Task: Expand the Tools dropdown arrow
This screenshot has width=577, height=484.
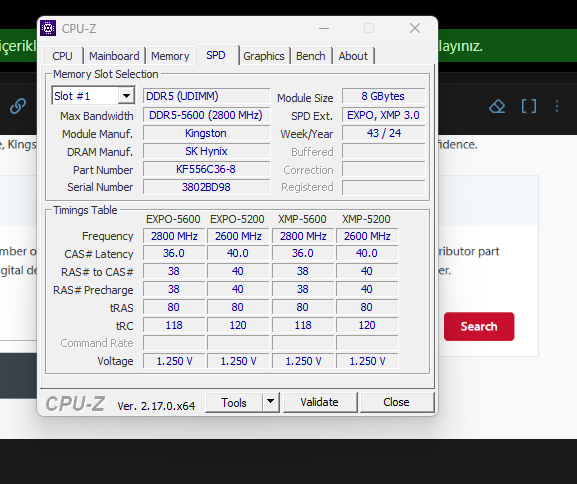Action: 270,402
